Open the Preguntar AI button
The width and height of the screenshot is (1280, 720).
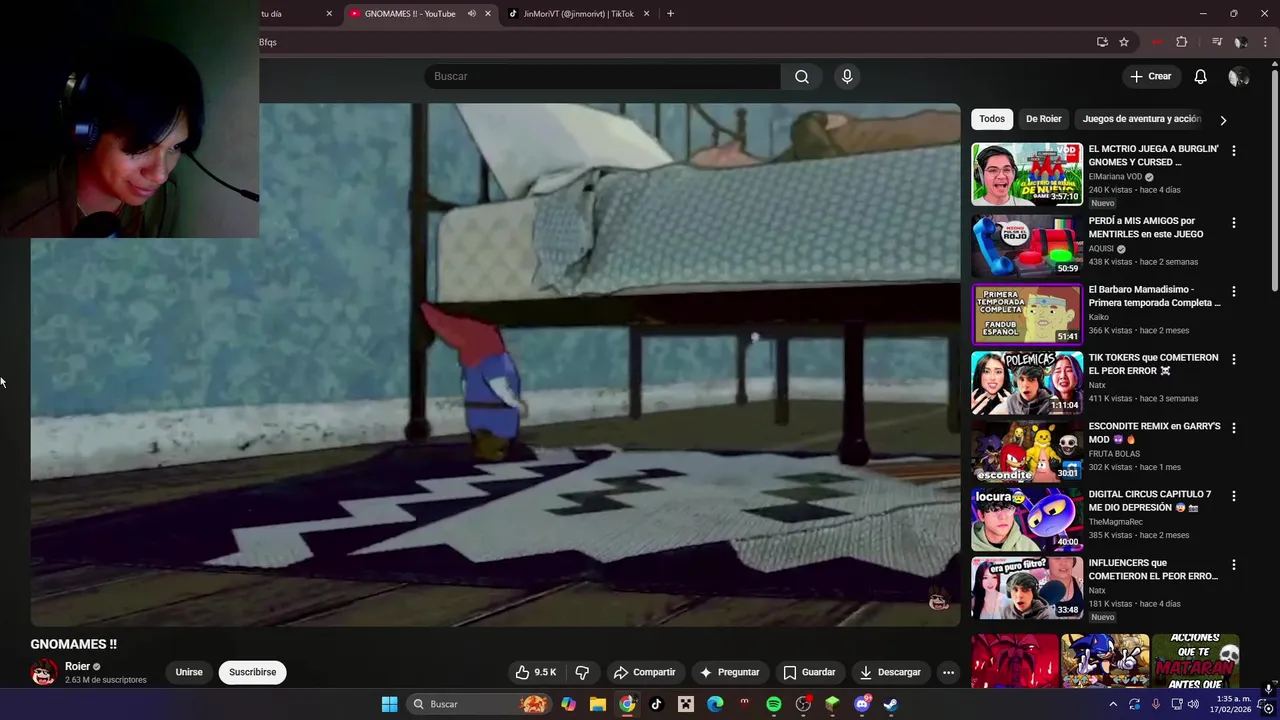pos(730,672)
